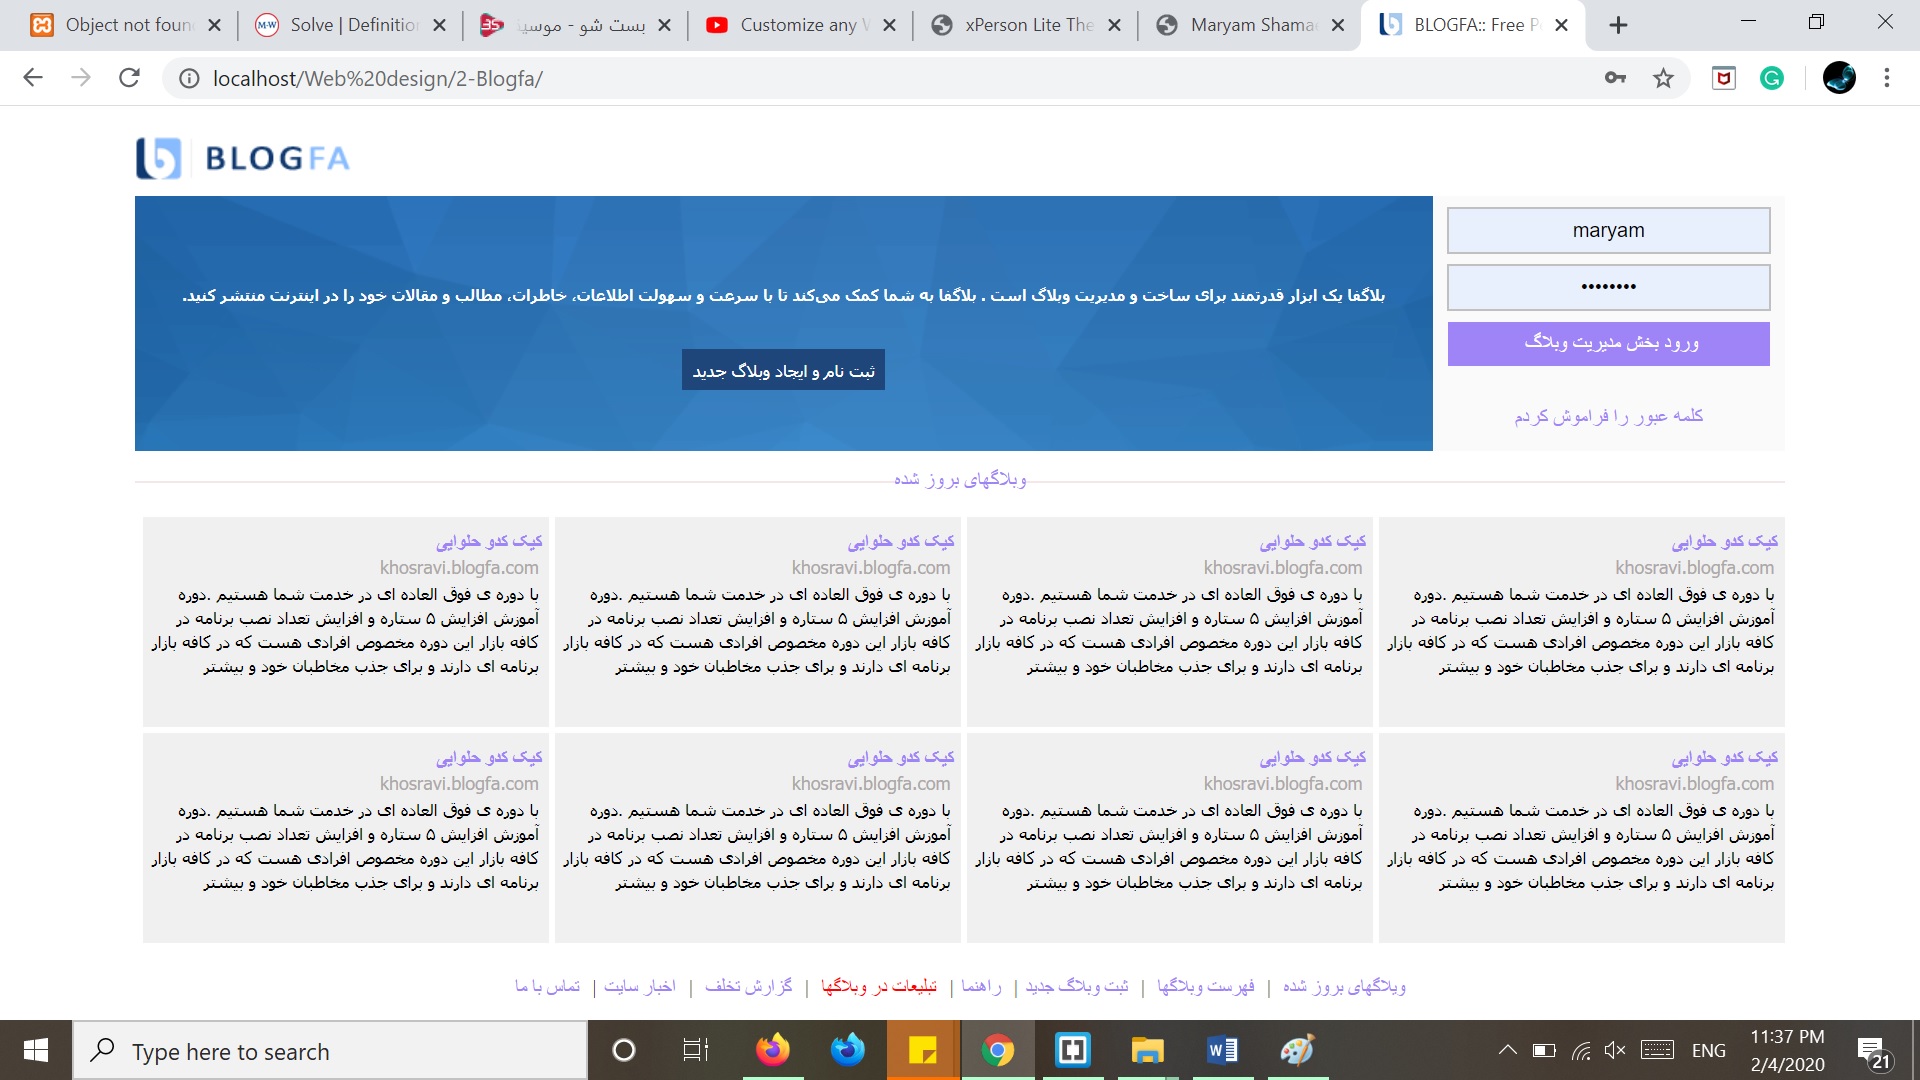Viewport: 1920px width, 1080px height.
Task: Open the Grammarly extension icon
Action: [1772, 78]
